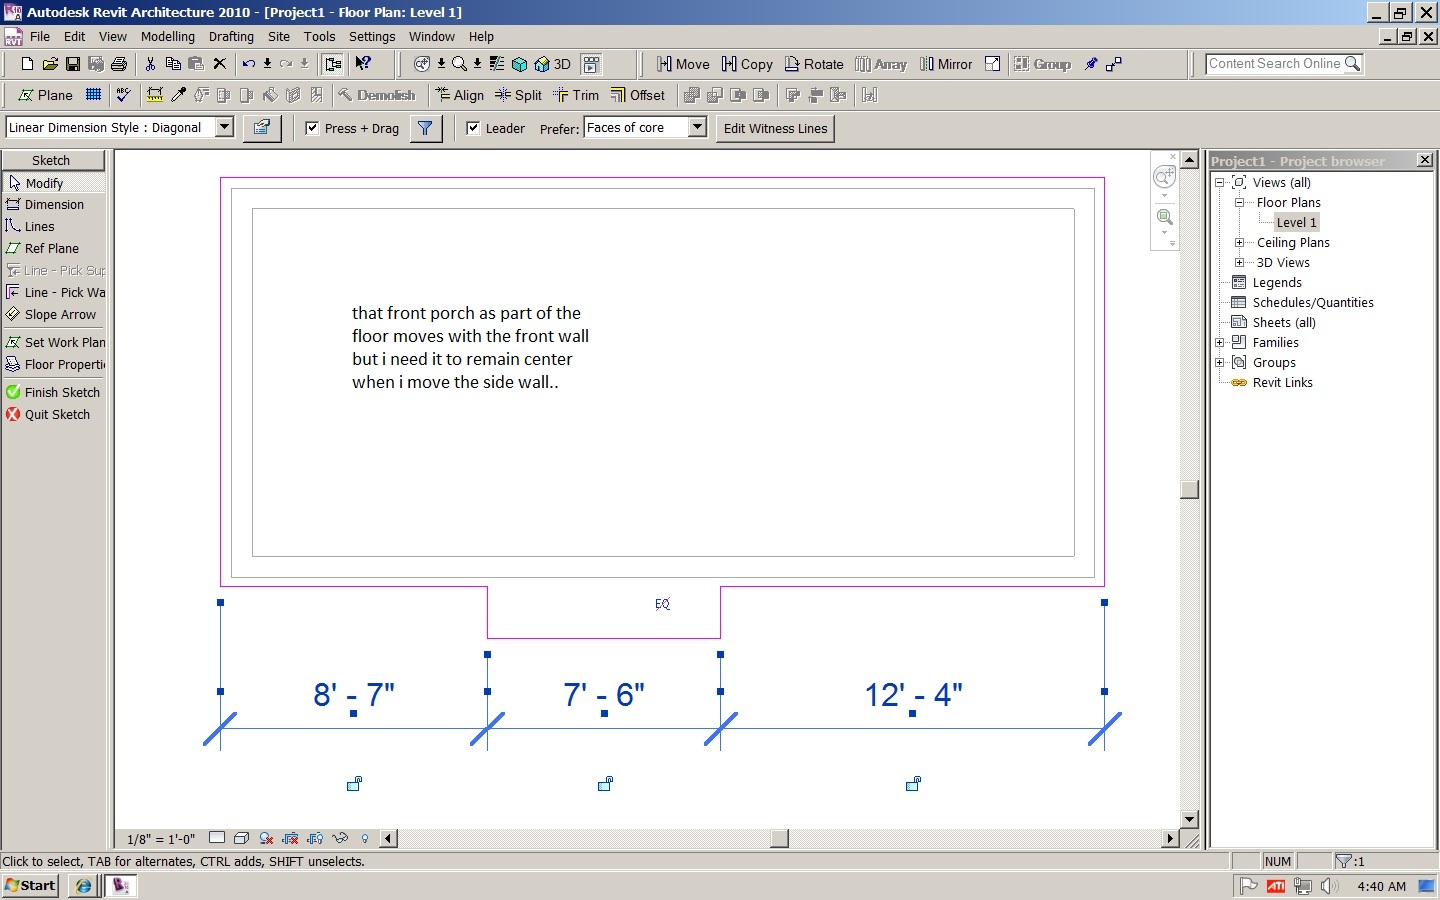Open the Linear Dimension Style dropdown

click(225, 127)
